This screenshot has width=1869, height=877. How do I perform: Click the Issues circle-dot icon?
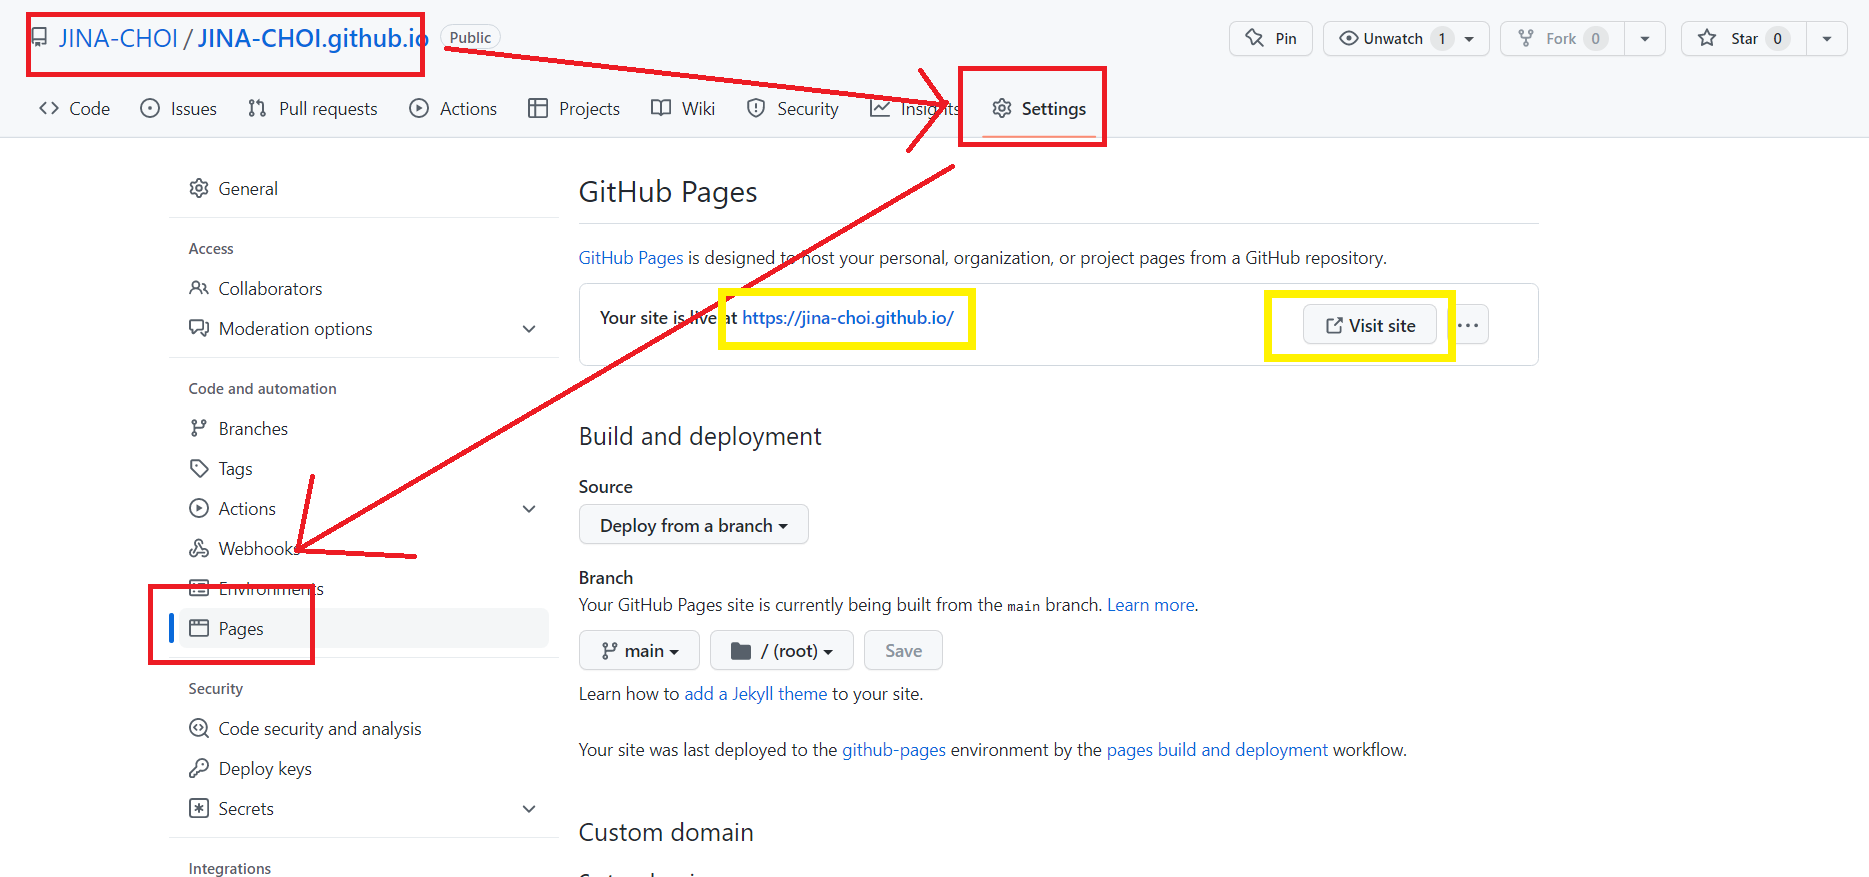(150, 108)
